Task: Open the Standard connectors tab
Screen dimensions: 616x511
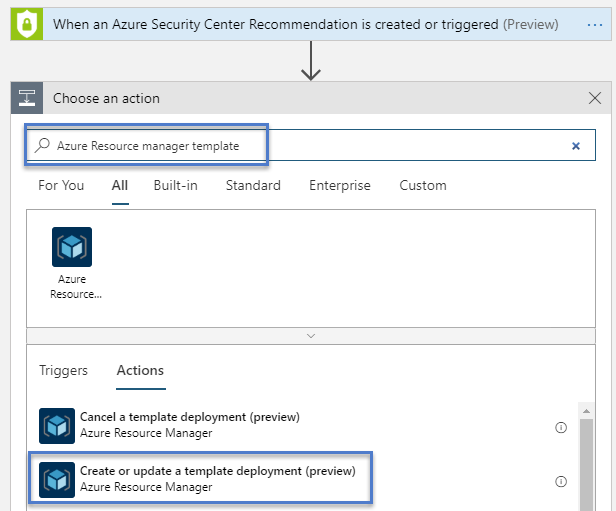Action: [253, 185]
